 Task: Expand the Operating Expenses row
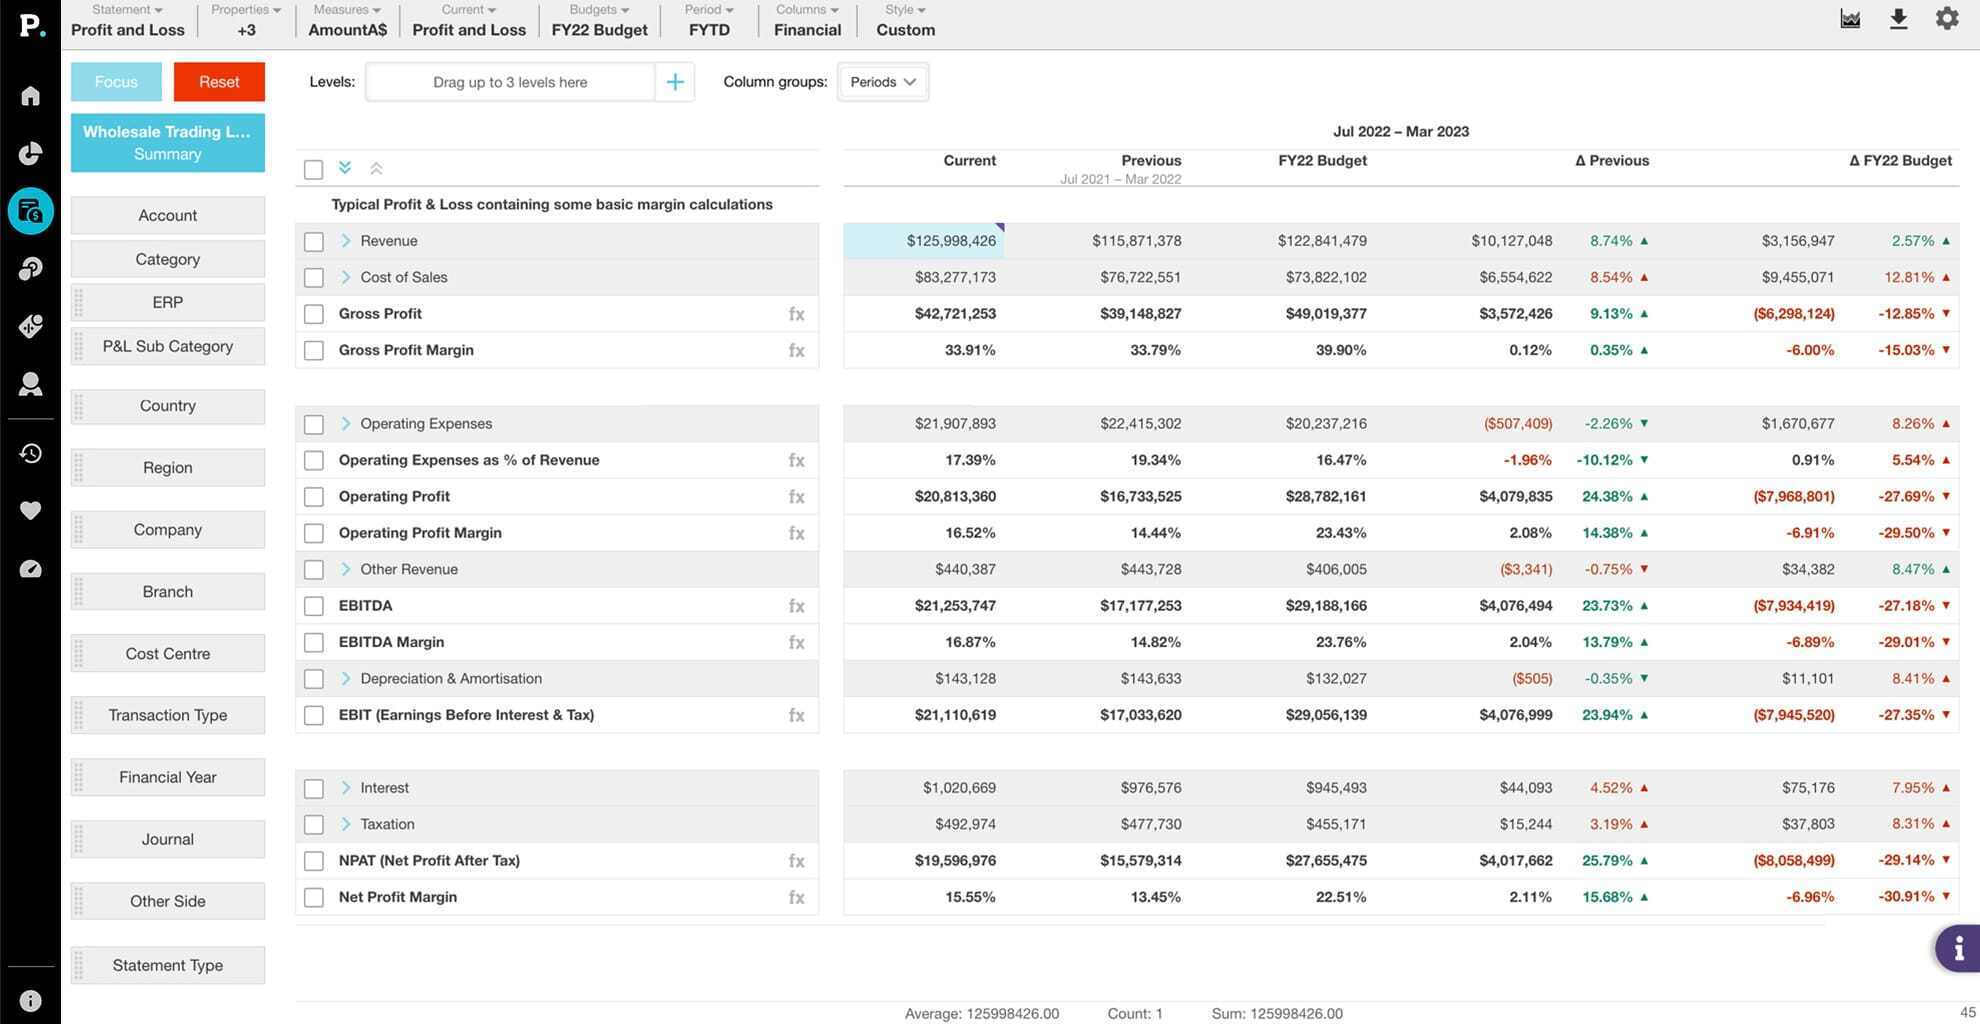(346, 424)
